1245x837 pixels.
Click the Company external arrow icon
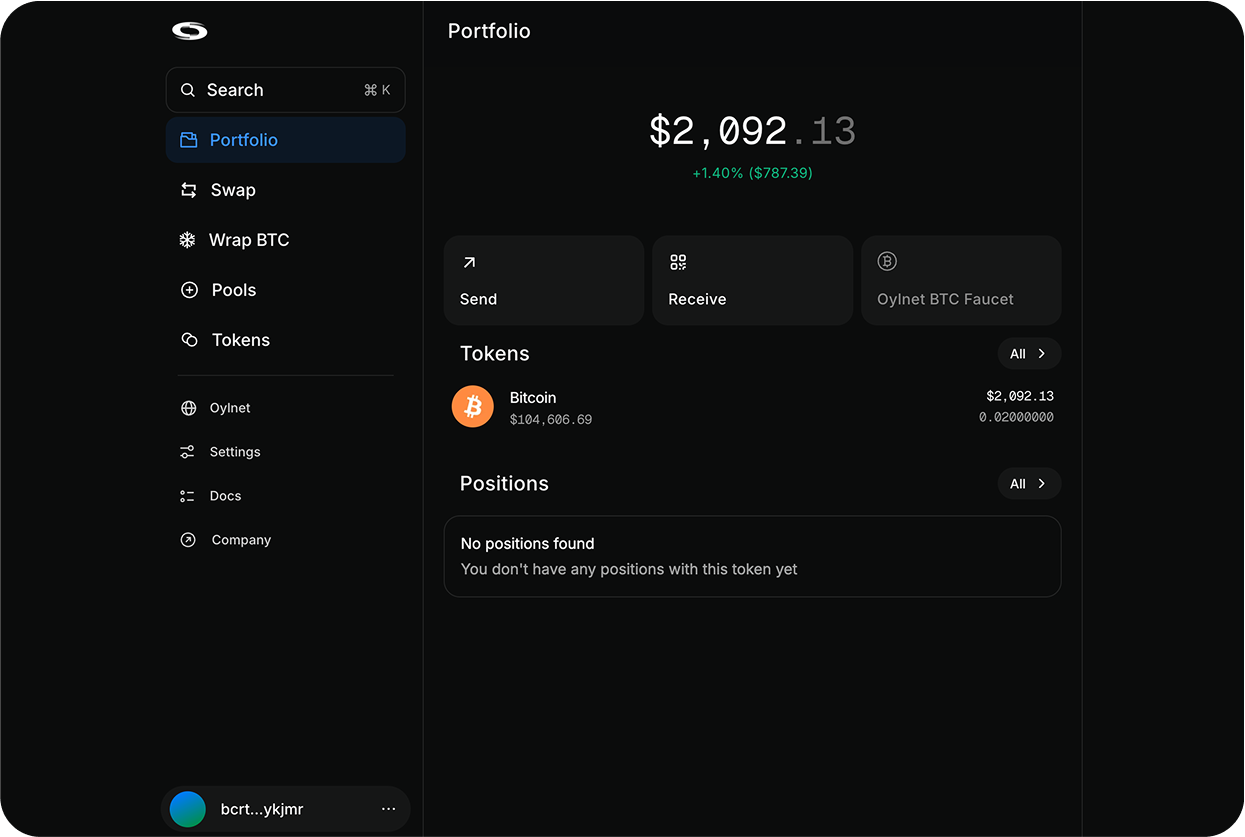[187, 540]
